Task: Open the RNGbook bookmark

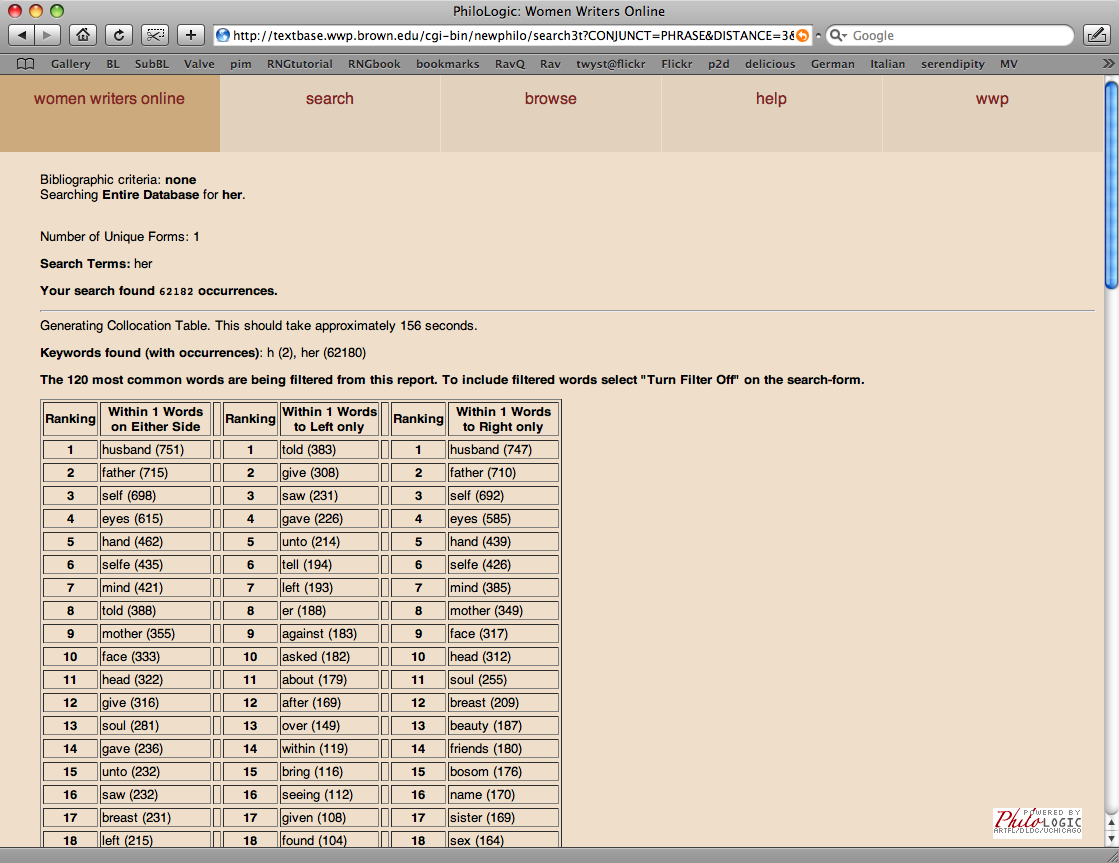Action: [x=374, y=64]
